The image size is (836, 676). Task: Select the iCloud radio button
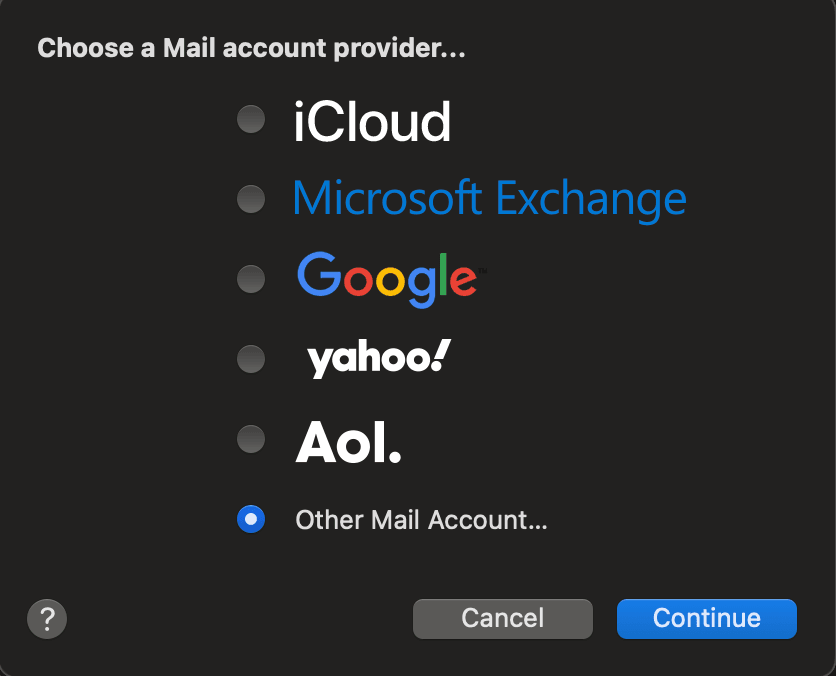coord(251,118)
